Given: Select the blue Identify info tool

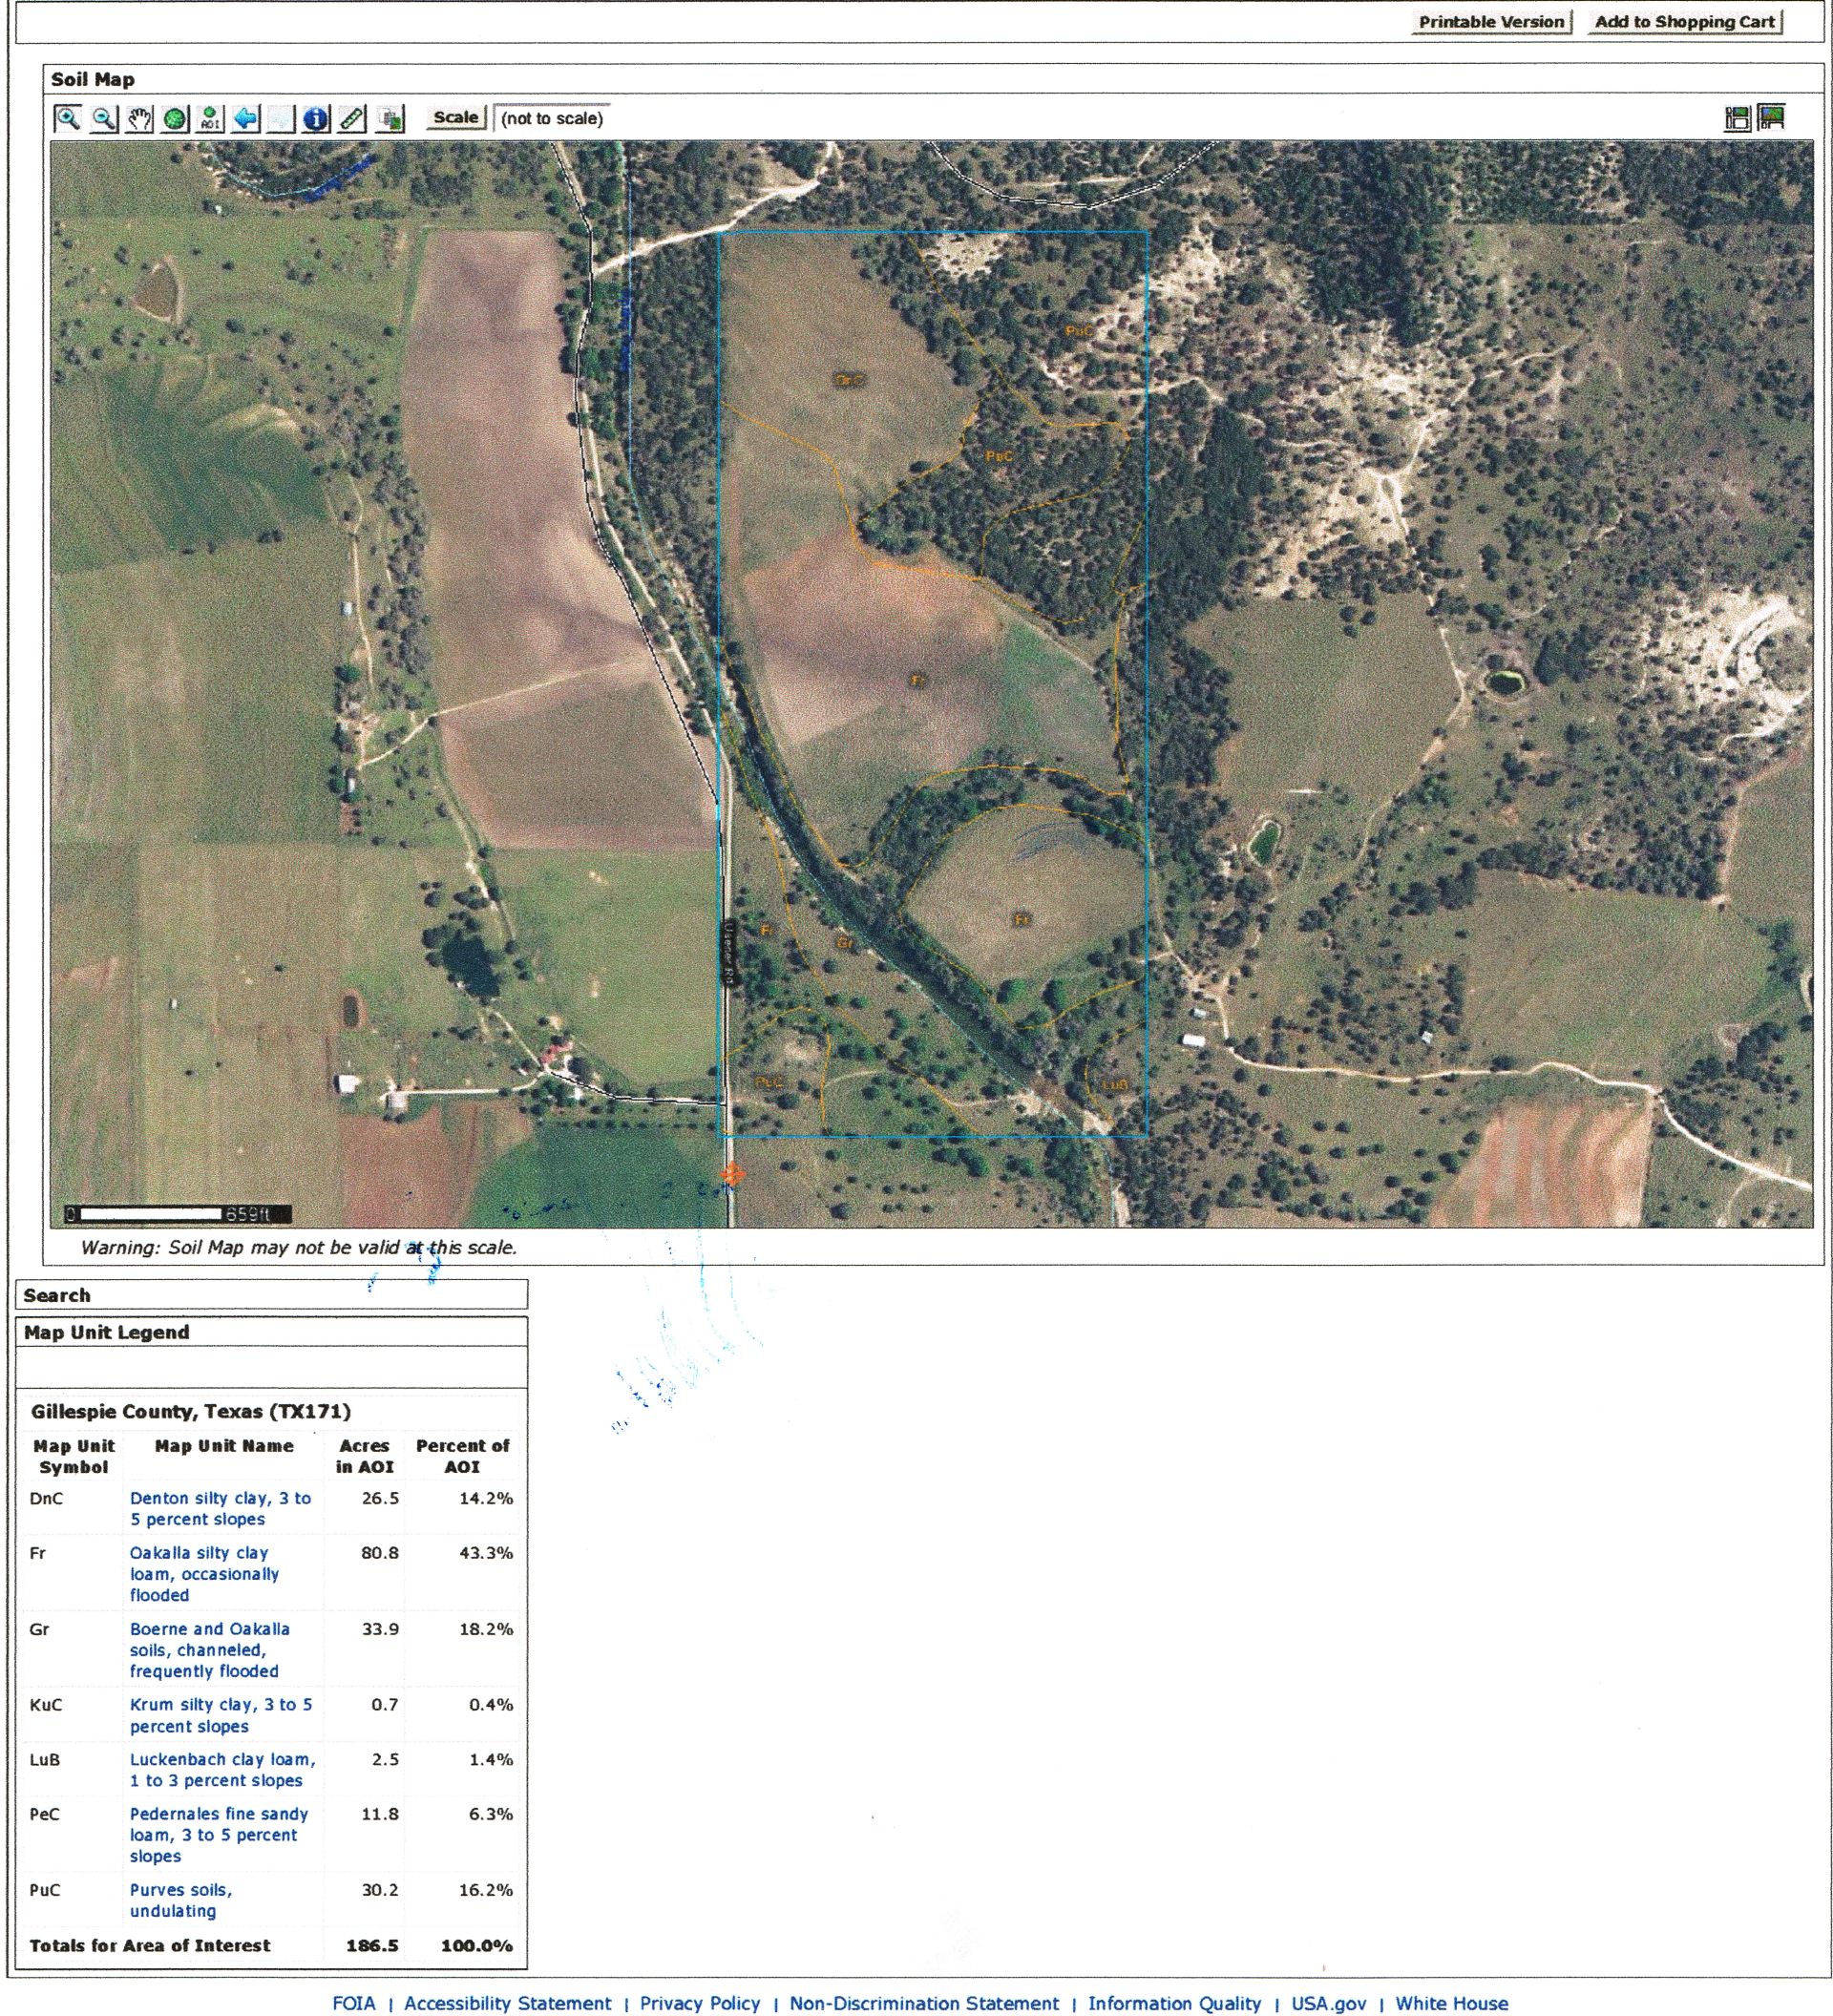Looking at the screenshot, I should point(316,119).
